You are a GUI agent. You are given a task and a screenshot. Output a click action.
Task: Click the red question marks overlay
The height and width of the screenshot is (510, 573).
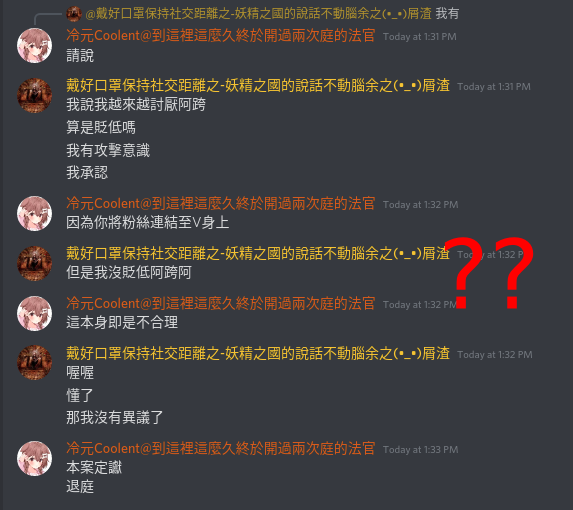[490, 273]
